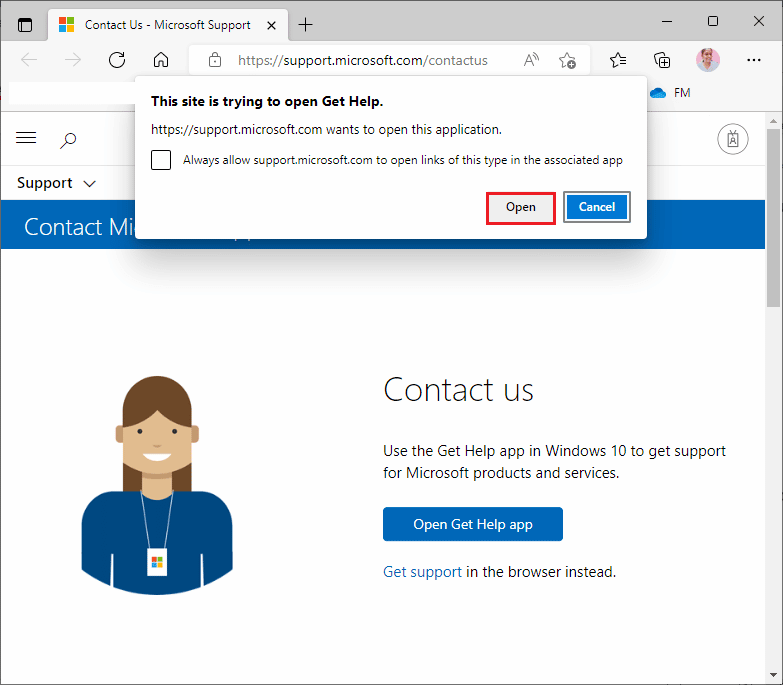Go back to the previous page
The width and height of the screenshot is (783, 685).
tap(29, 60)
